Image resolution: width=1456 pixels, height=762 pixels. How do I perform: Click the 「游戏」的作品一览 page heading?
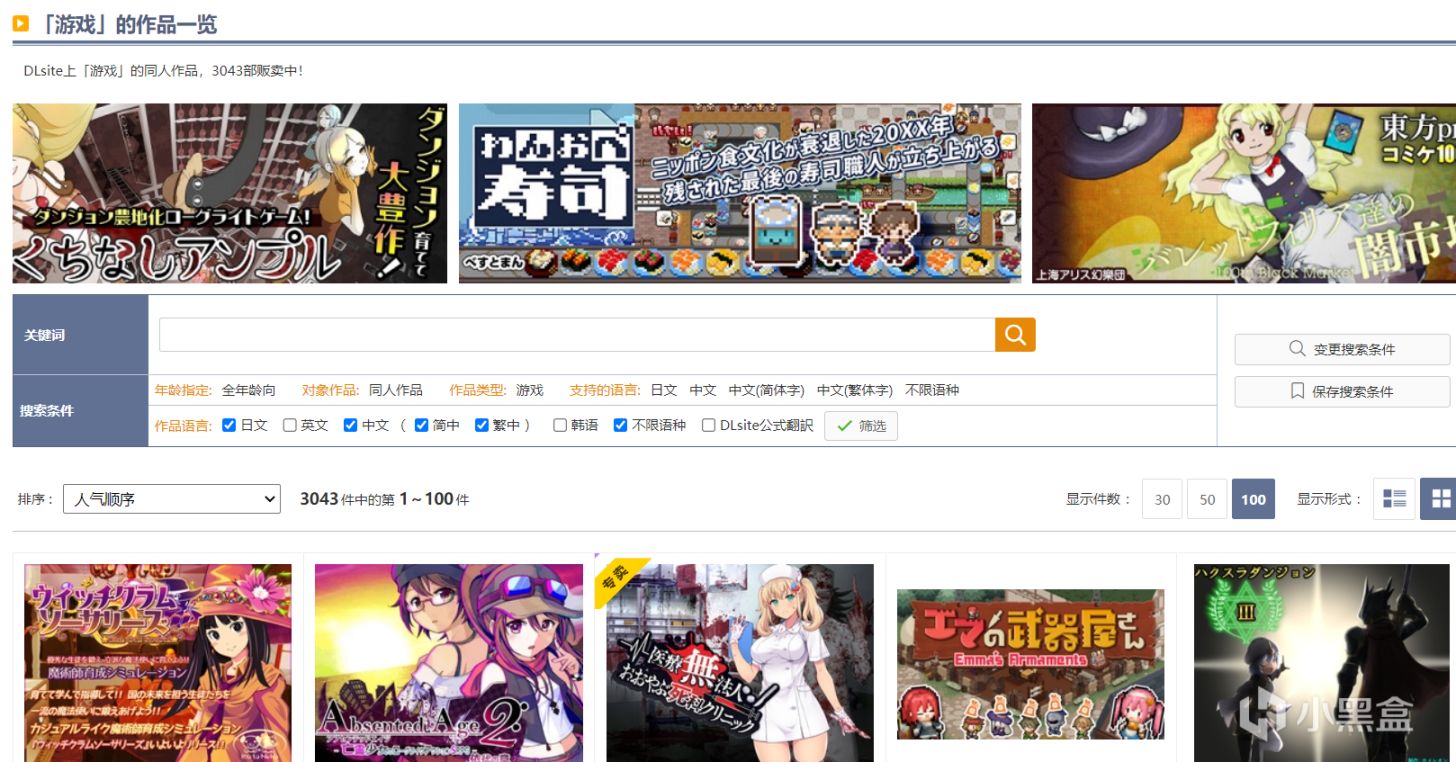pos(125,24)
